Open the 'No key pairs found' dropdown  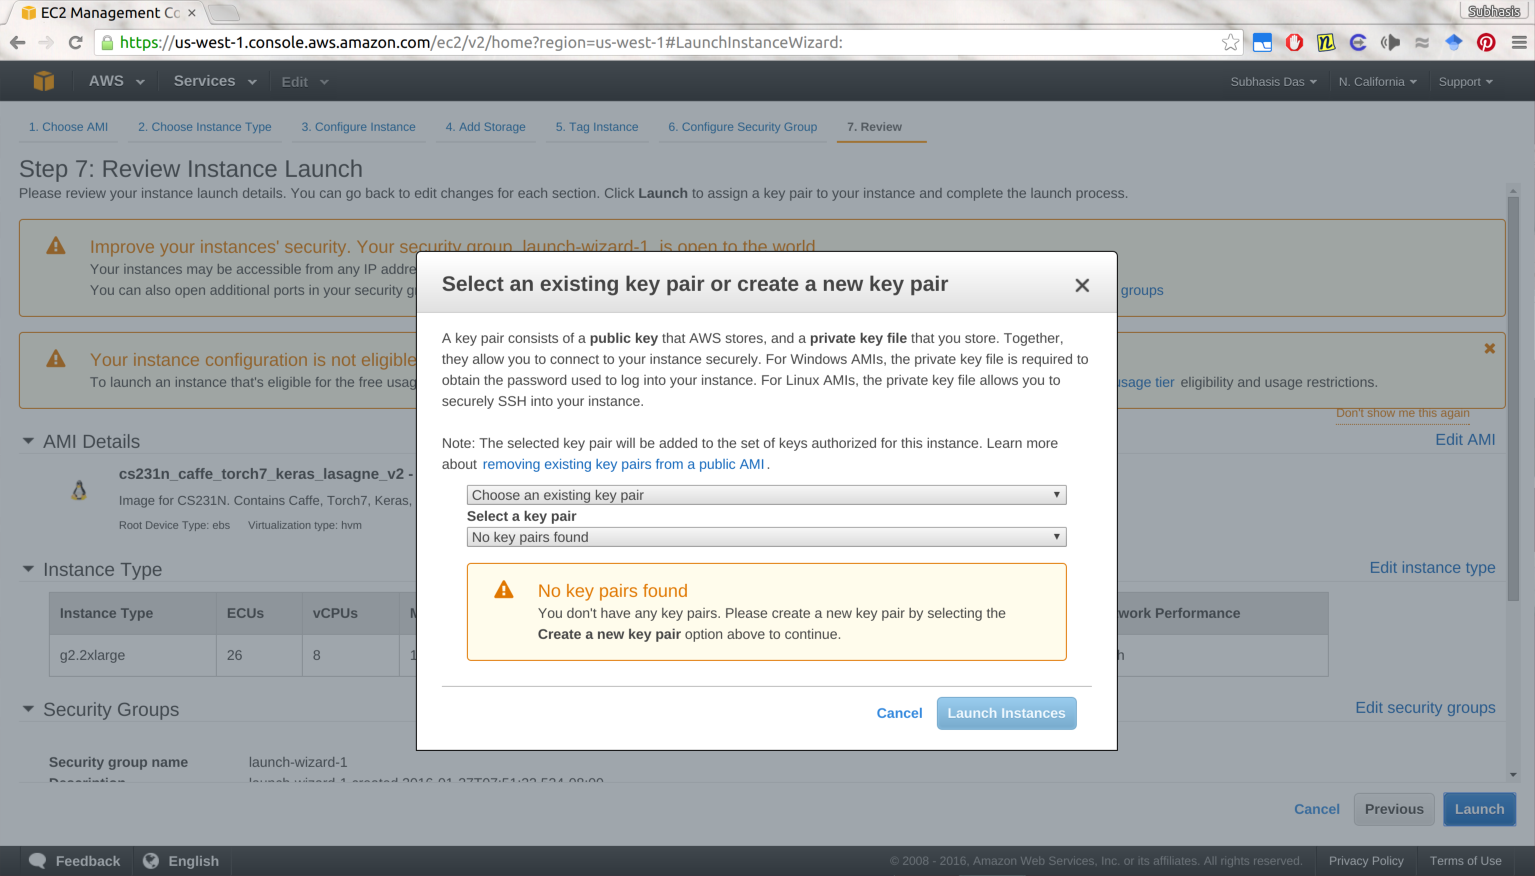tap(766, 537)
